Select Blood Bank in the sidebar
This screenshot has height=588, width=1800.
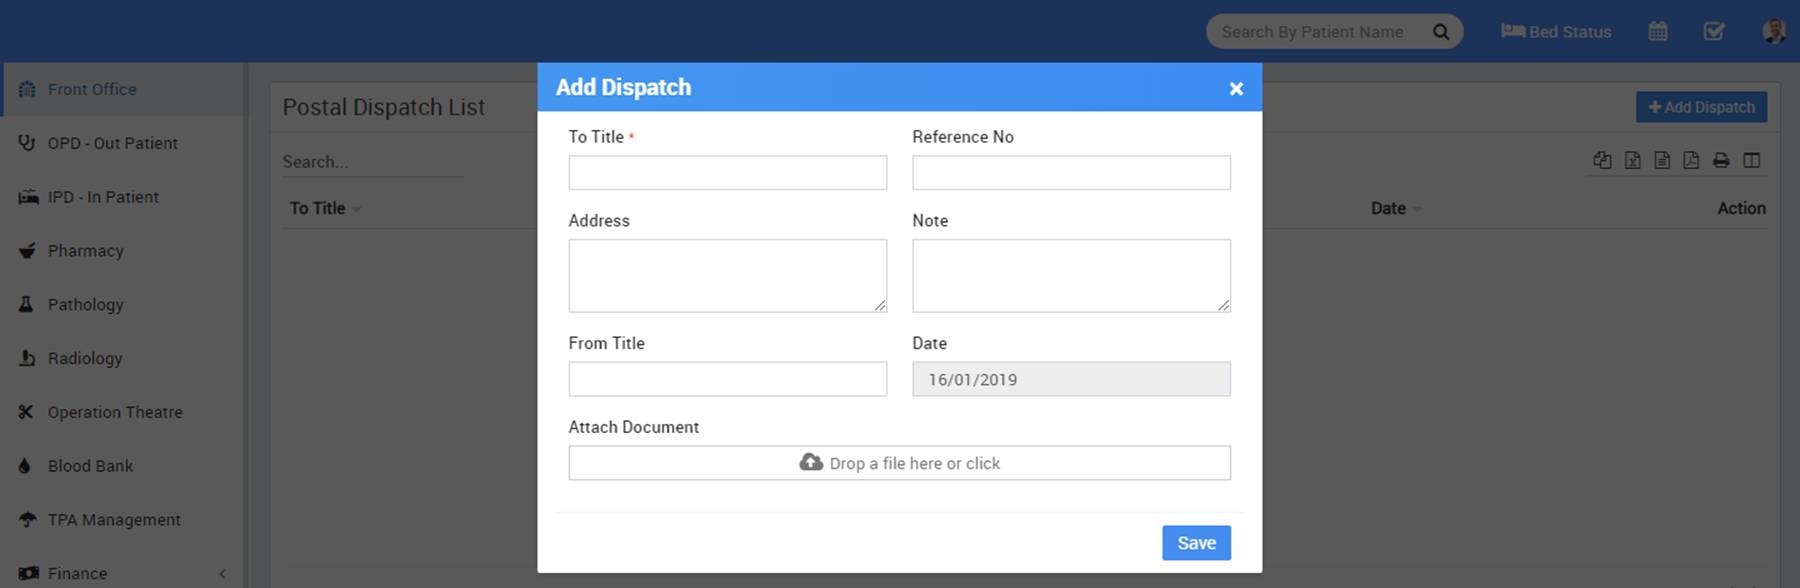pos(90,466)
